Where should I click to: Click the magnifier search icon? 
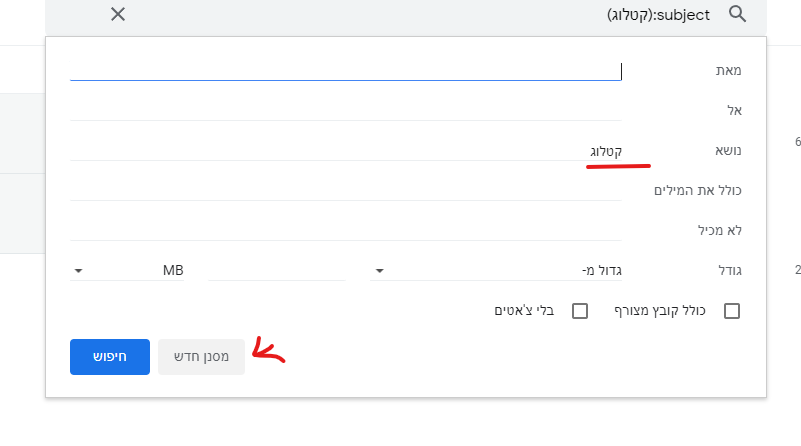(x=738, y=14)
